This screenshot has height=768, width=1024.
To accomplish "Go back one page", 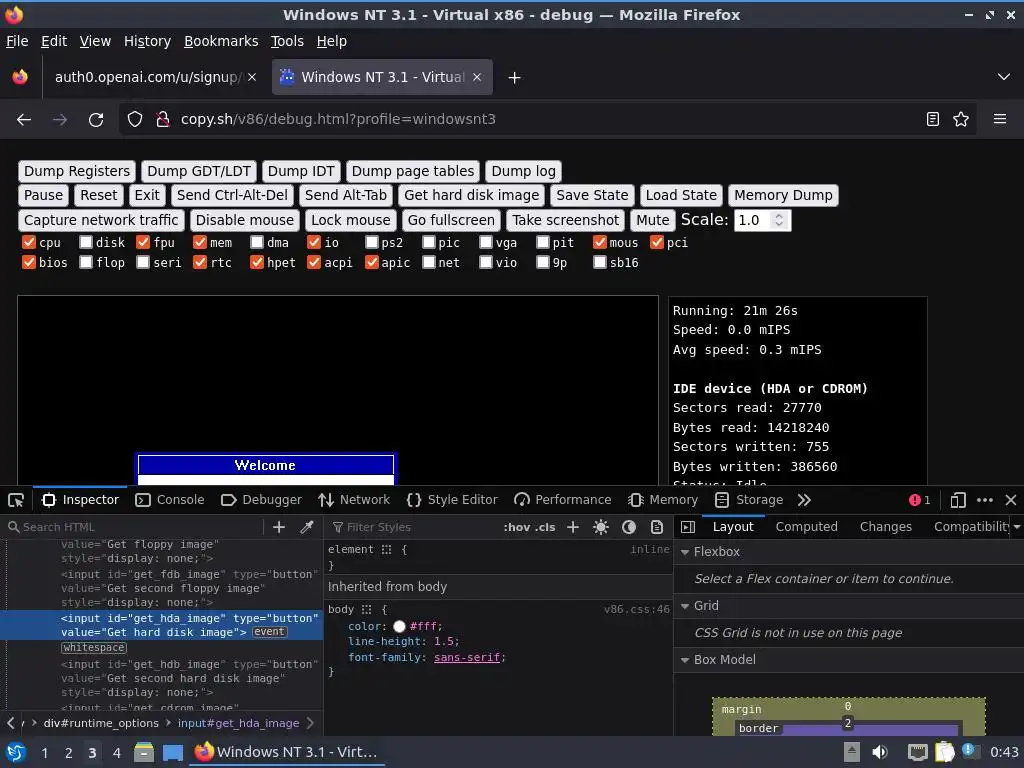I will coord(24,120).
